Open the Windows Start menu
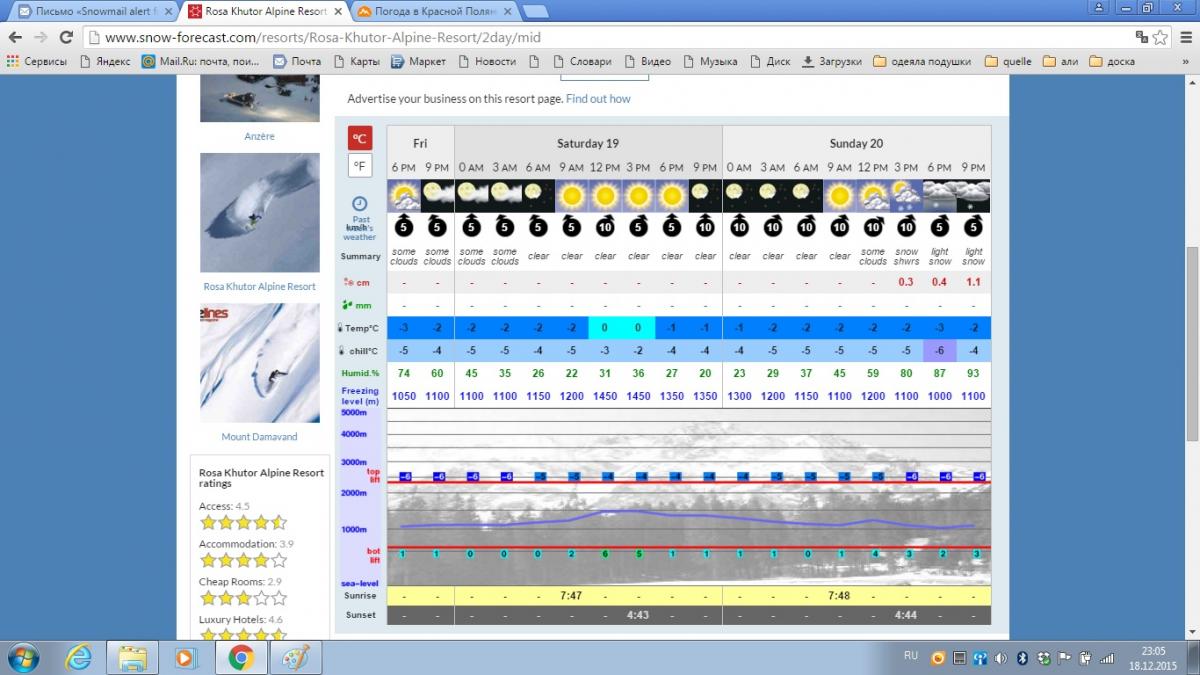Image resolution: width=1200 pixels, height=675 pixels. 22,657
